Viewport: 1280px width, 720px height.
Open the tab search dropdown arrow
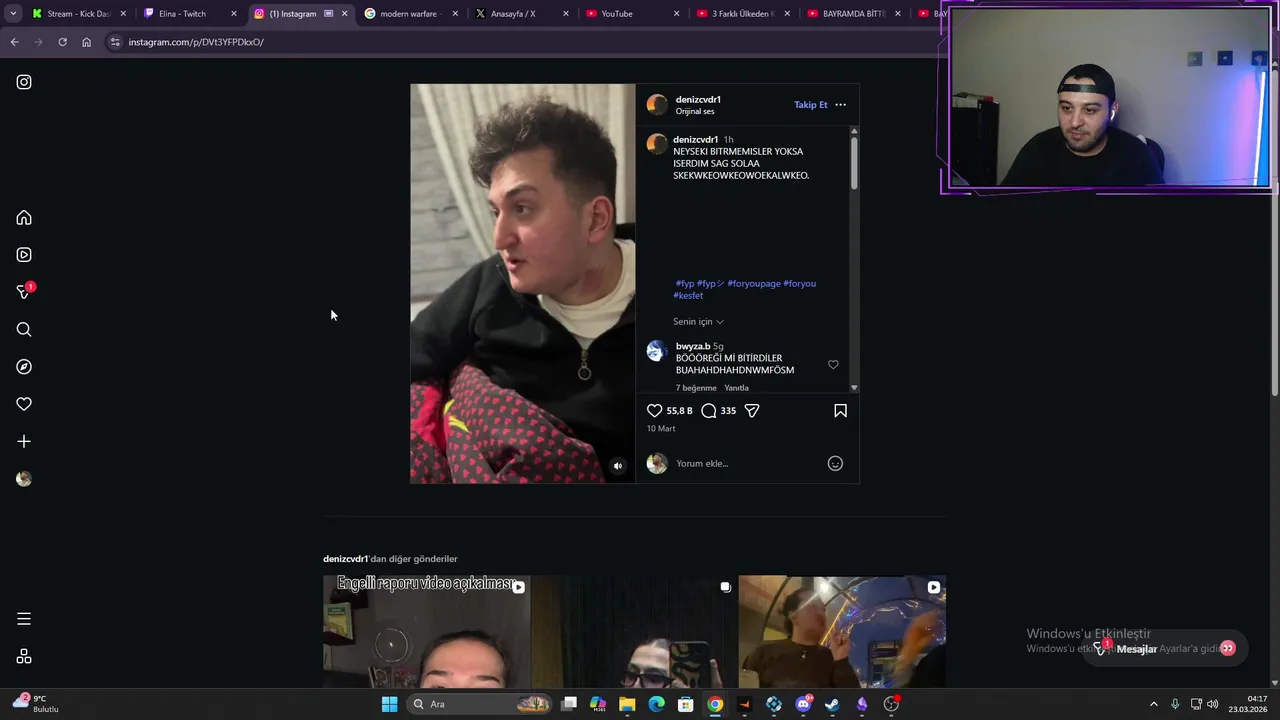(13, 14)
